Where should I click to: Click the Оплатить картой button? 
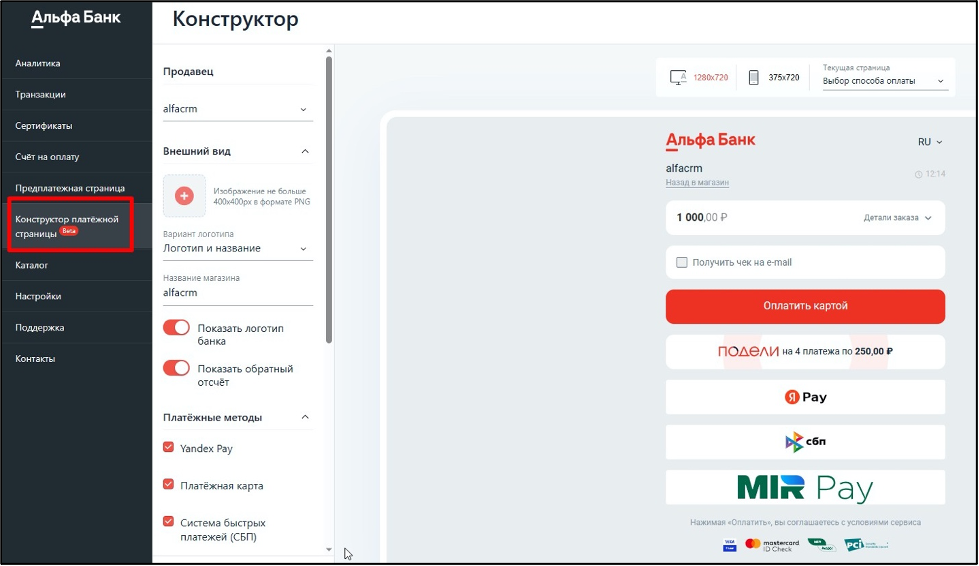tap(805, 306)
